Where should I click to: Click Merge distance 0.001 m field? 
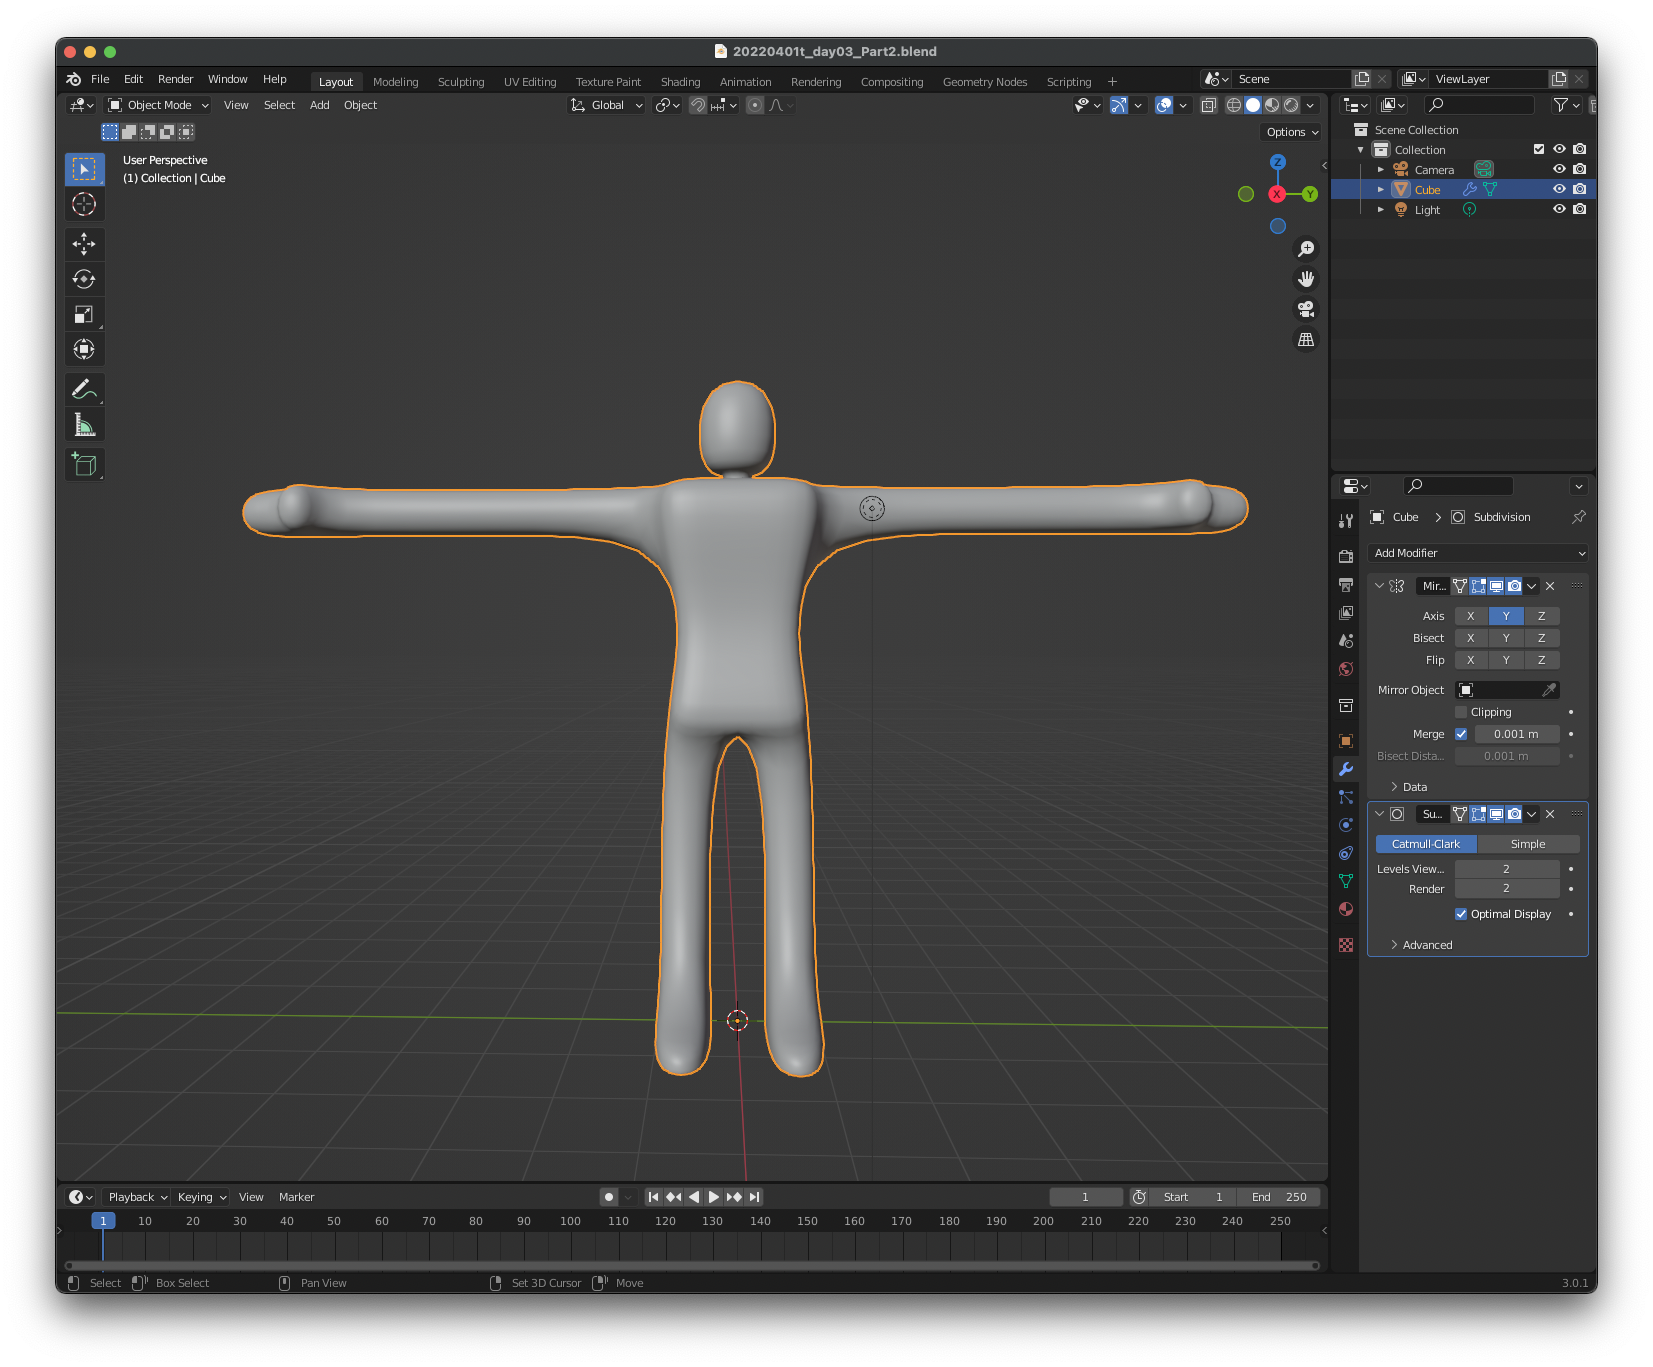[1517, 734]
